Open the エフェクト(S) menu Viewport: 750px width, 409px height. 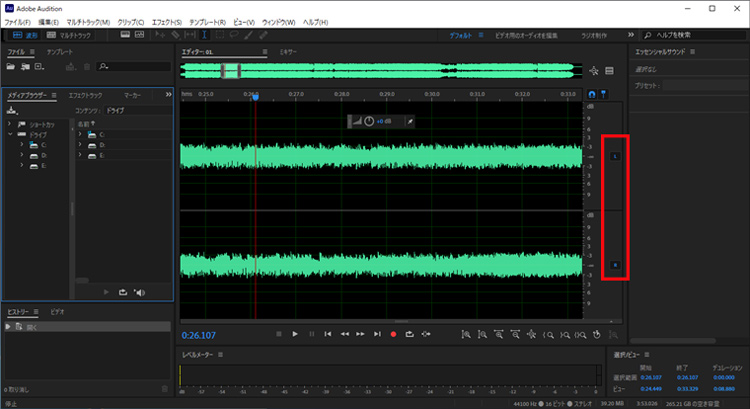point(165,21)
